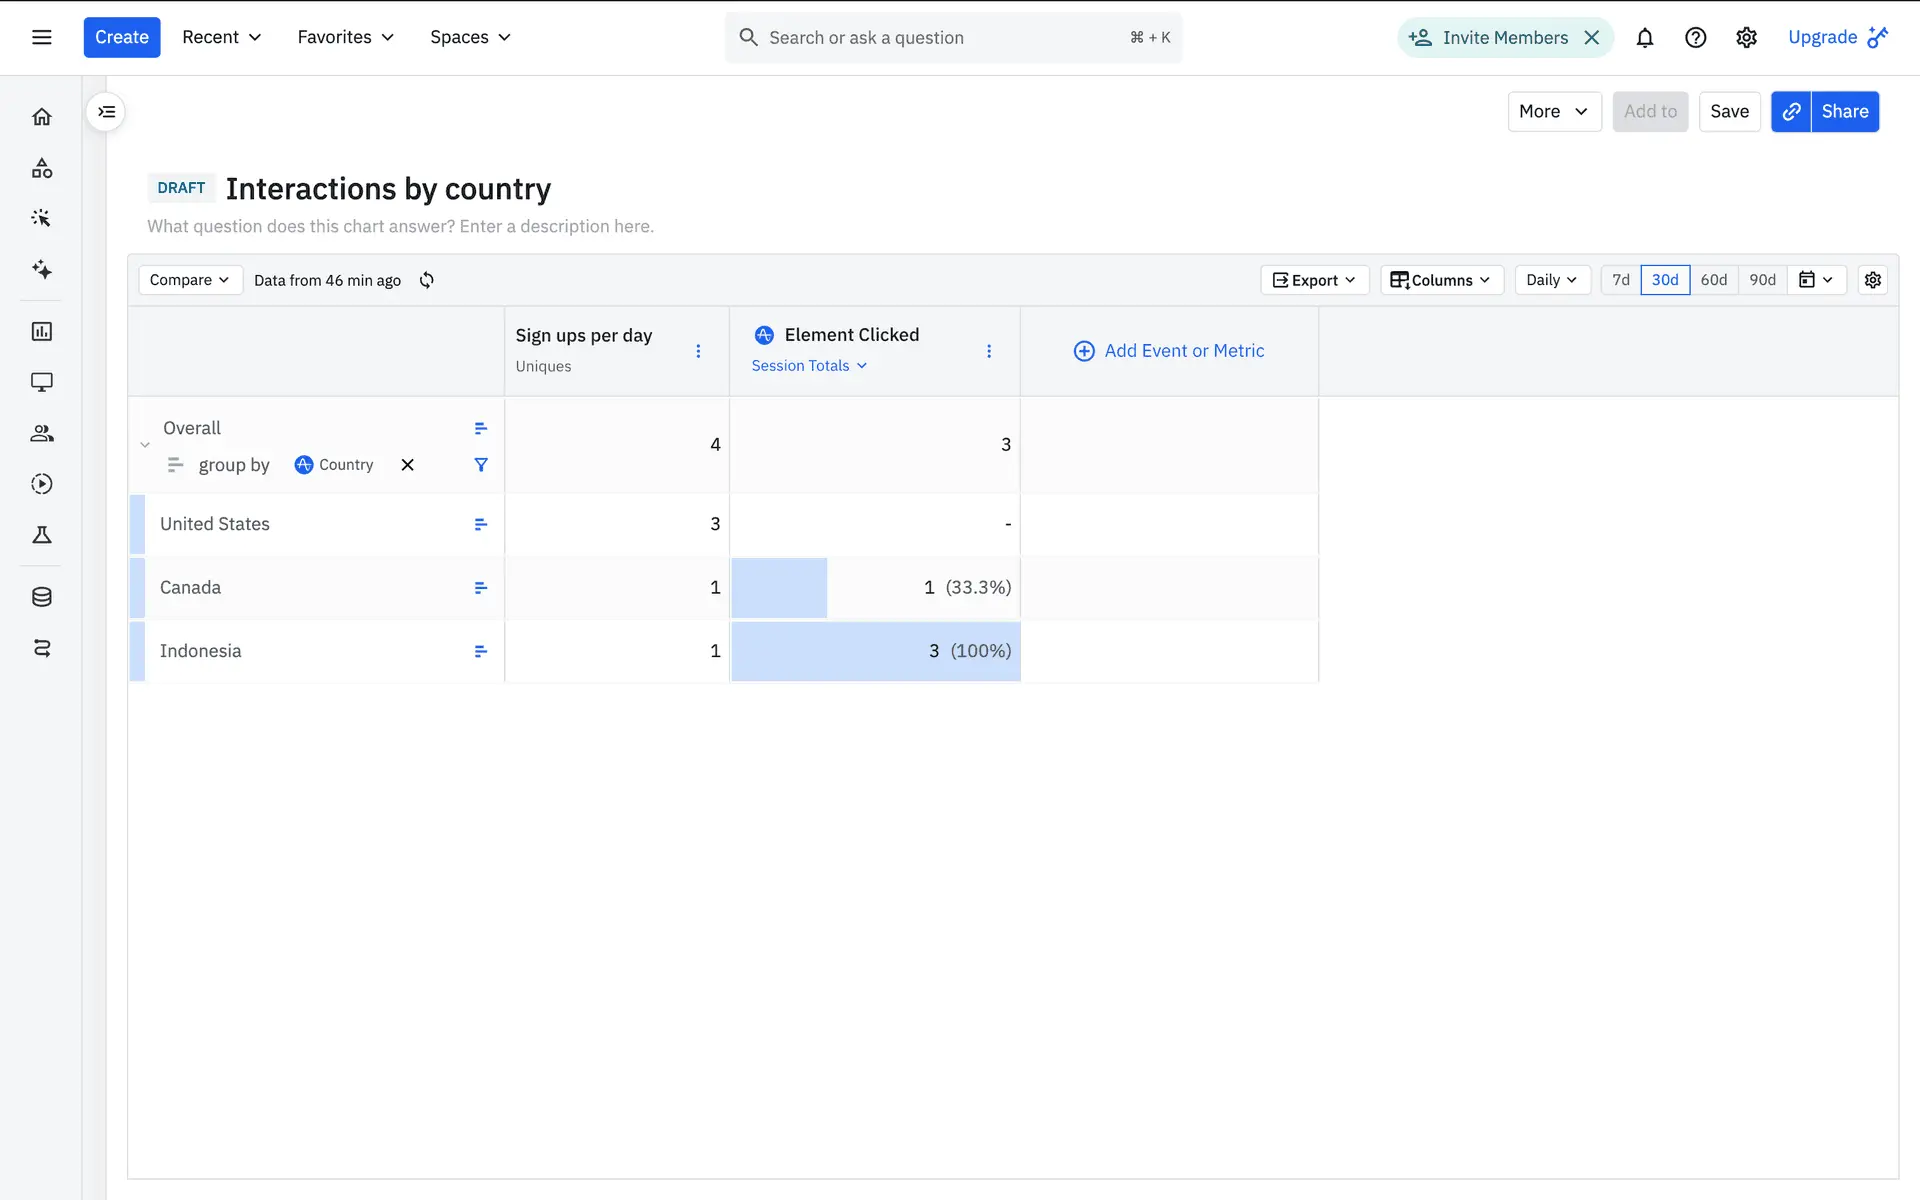Image resolution: width=1920 pixels, height=1200 pixels.
Task: Open the notifications bell
Action: (1644, 38)
